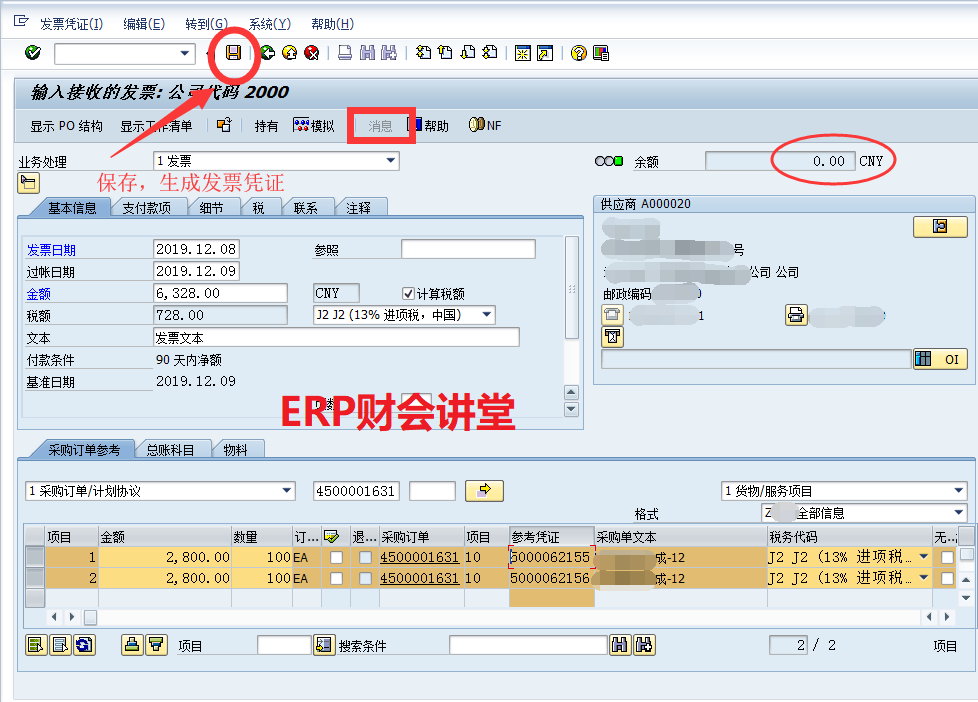The height and width of the screenshot is (702, 978).
Task: Click the 金额 input field with 6,328.00
Action: 220,294
